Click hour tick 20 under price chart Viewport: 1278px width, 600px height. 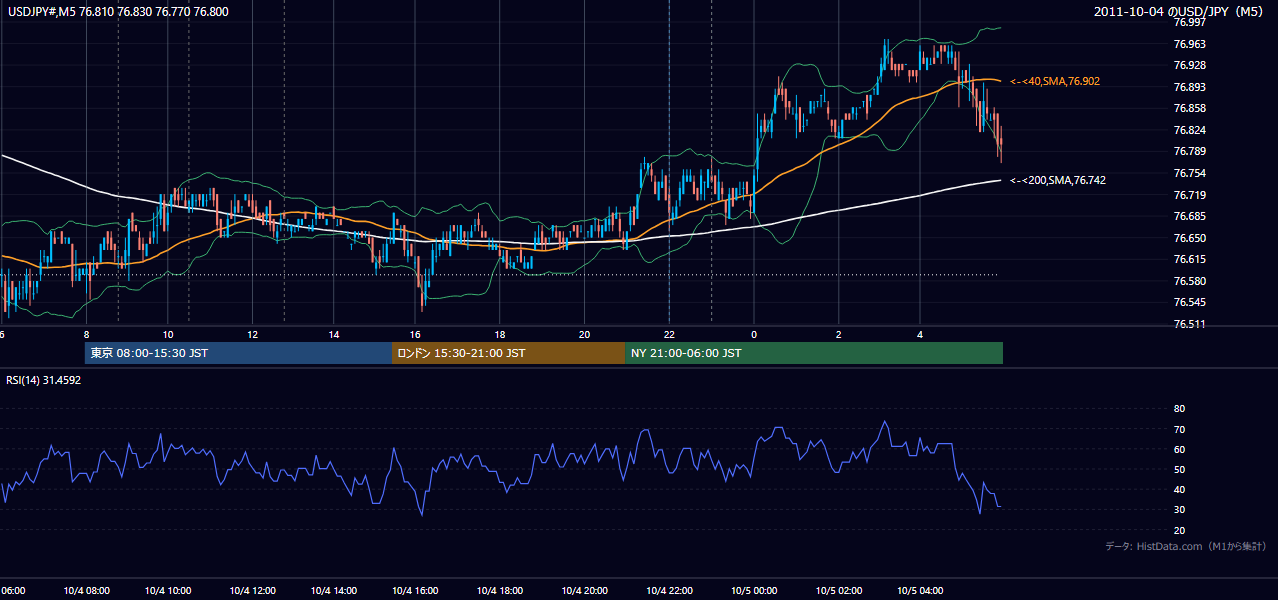click(585, 335)
